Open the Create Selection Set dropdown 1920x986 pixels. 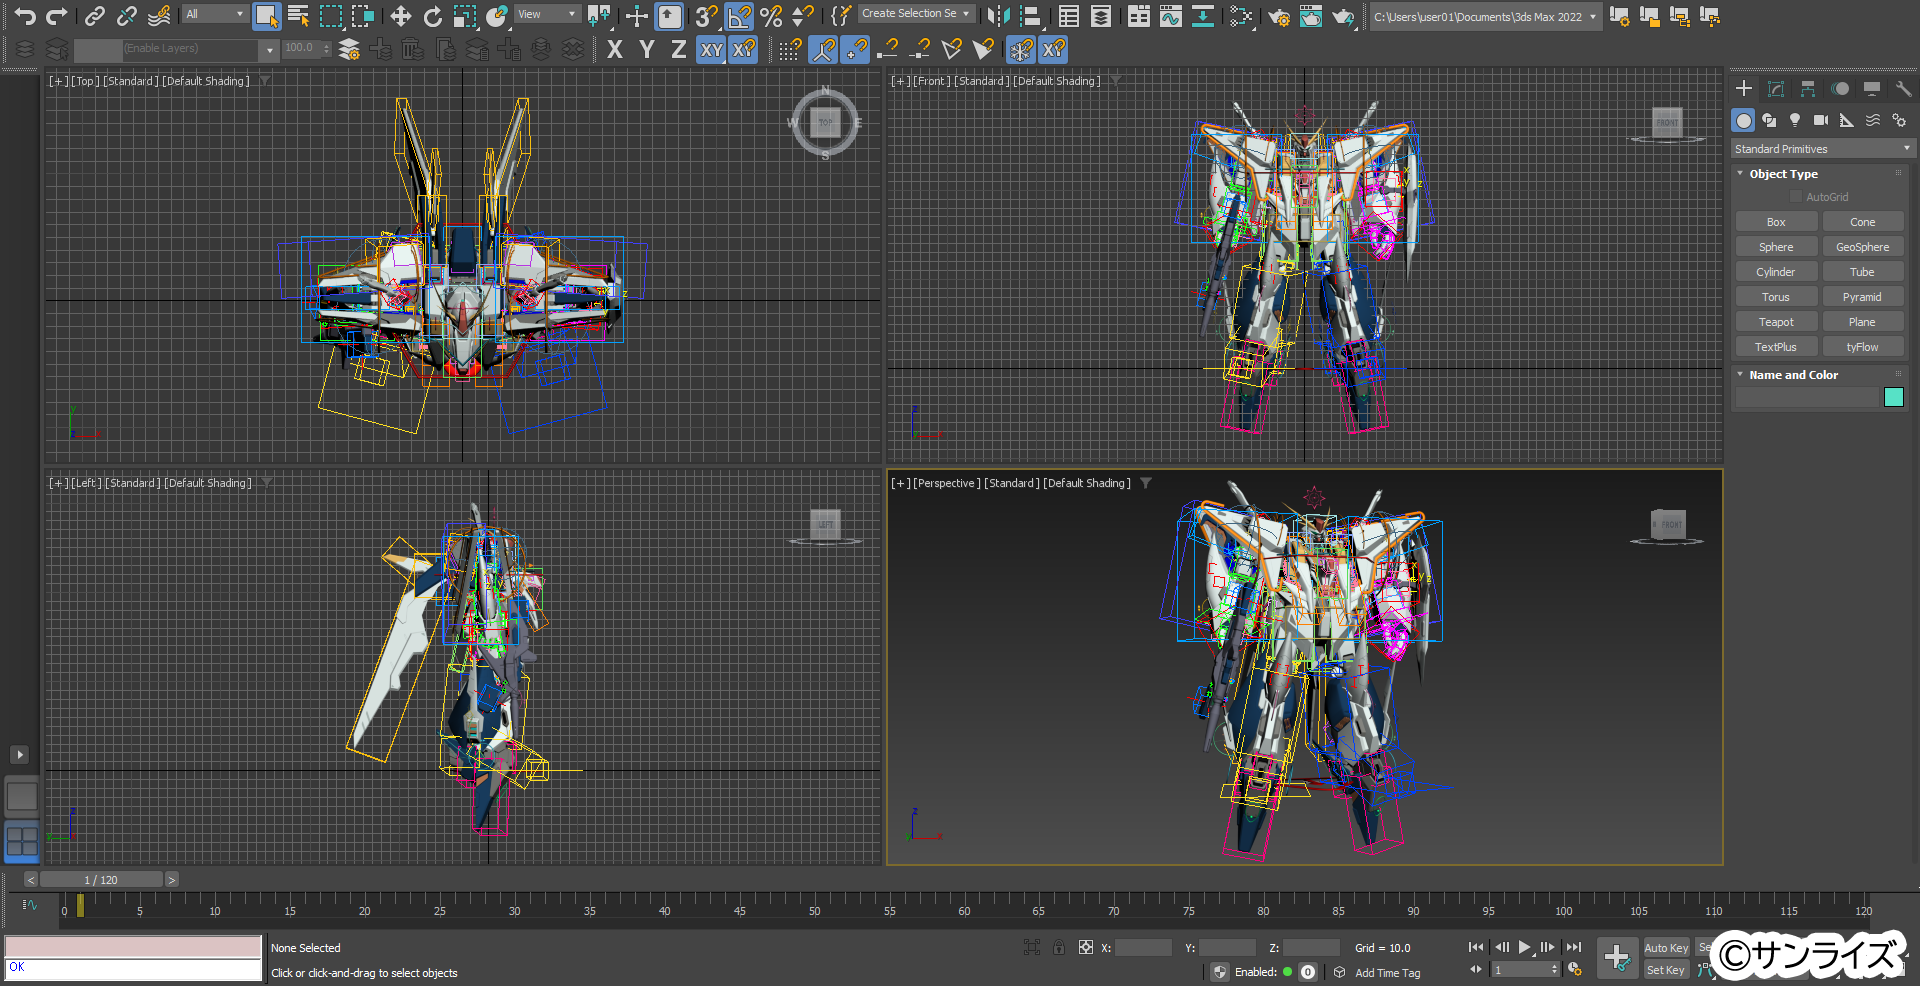tap(916, 14)
